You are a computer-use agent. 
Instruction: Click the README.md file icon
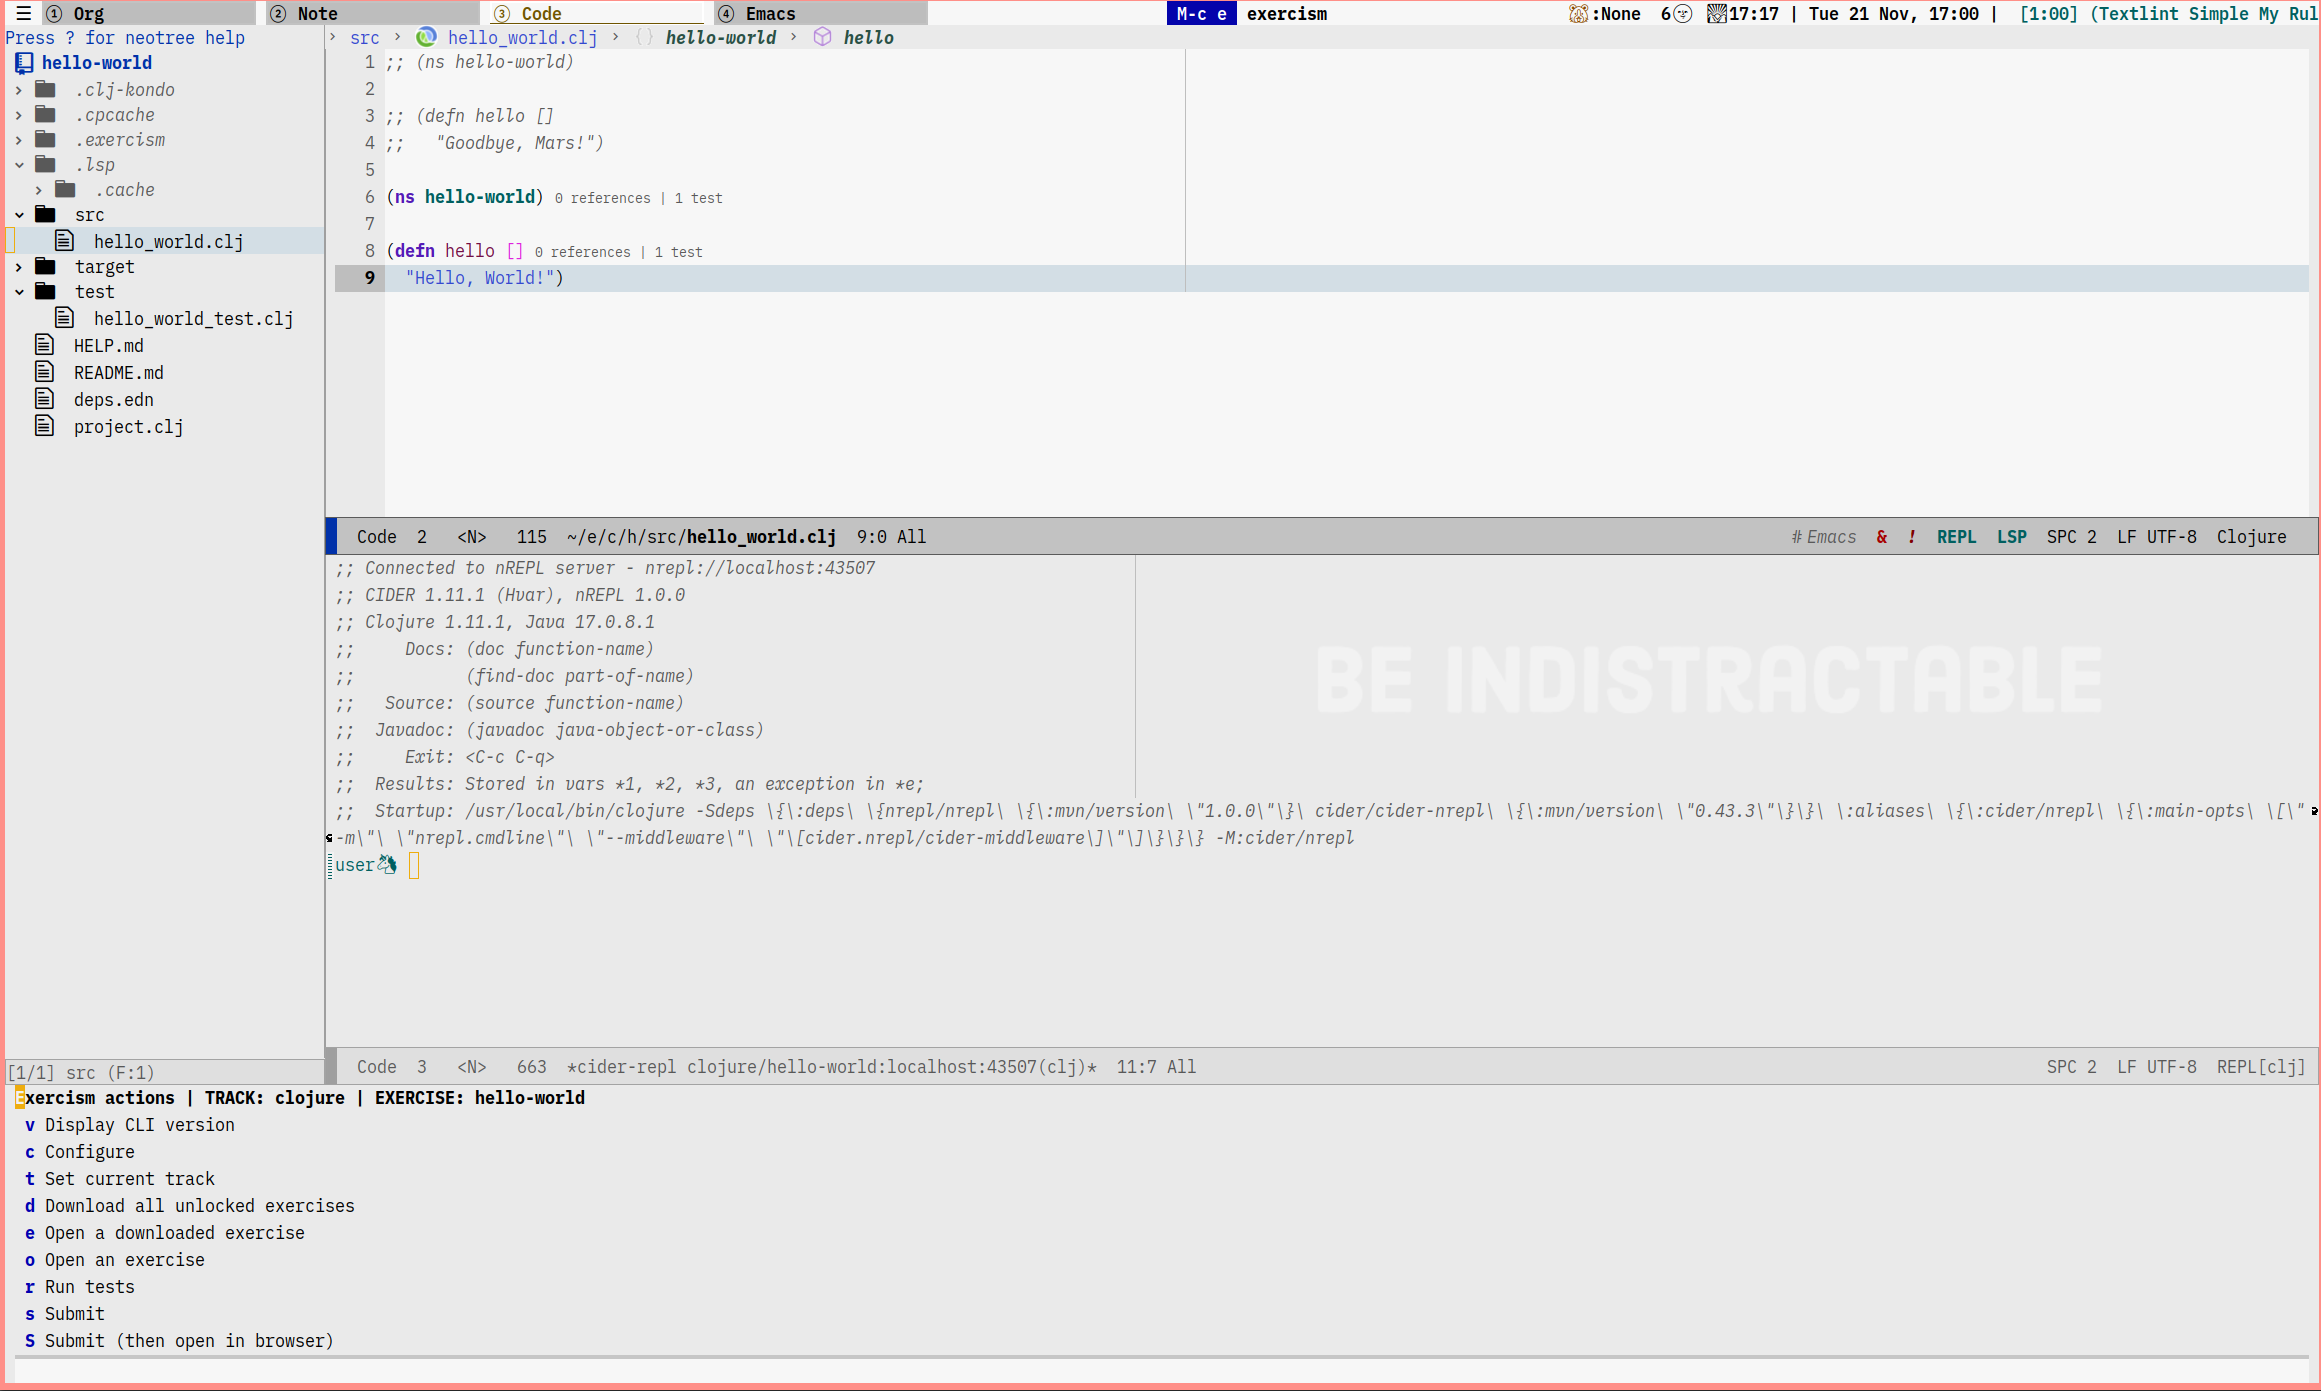tap(44, 372)
